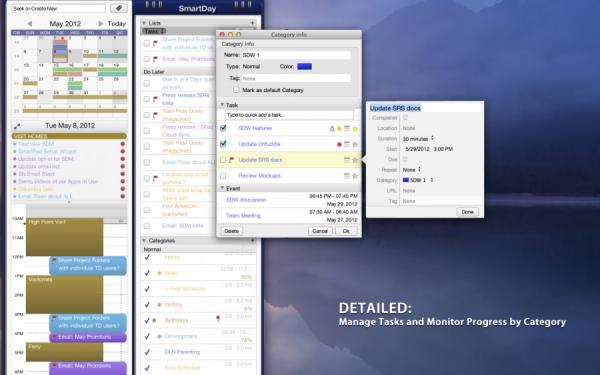Image resolution: width=600 pixels, height=375 pixels.
Task: Click the alert bell icon on SDW features
Action: 332,129
